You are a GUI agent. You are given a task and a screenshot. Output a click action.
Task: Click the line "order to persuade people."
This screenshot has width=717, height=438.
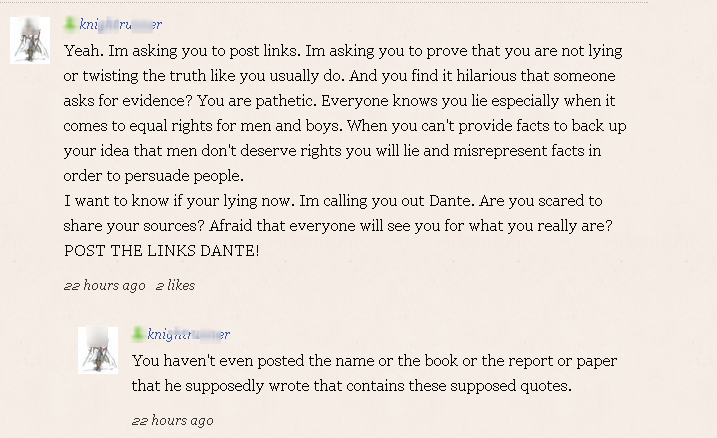[154, 176]
